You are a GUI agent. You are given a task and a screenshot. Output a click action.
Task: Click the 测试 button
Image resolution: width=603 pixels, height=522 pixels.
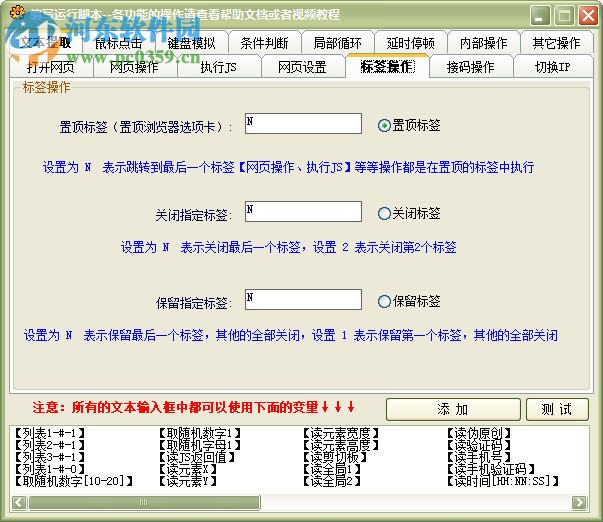(557, 409)
